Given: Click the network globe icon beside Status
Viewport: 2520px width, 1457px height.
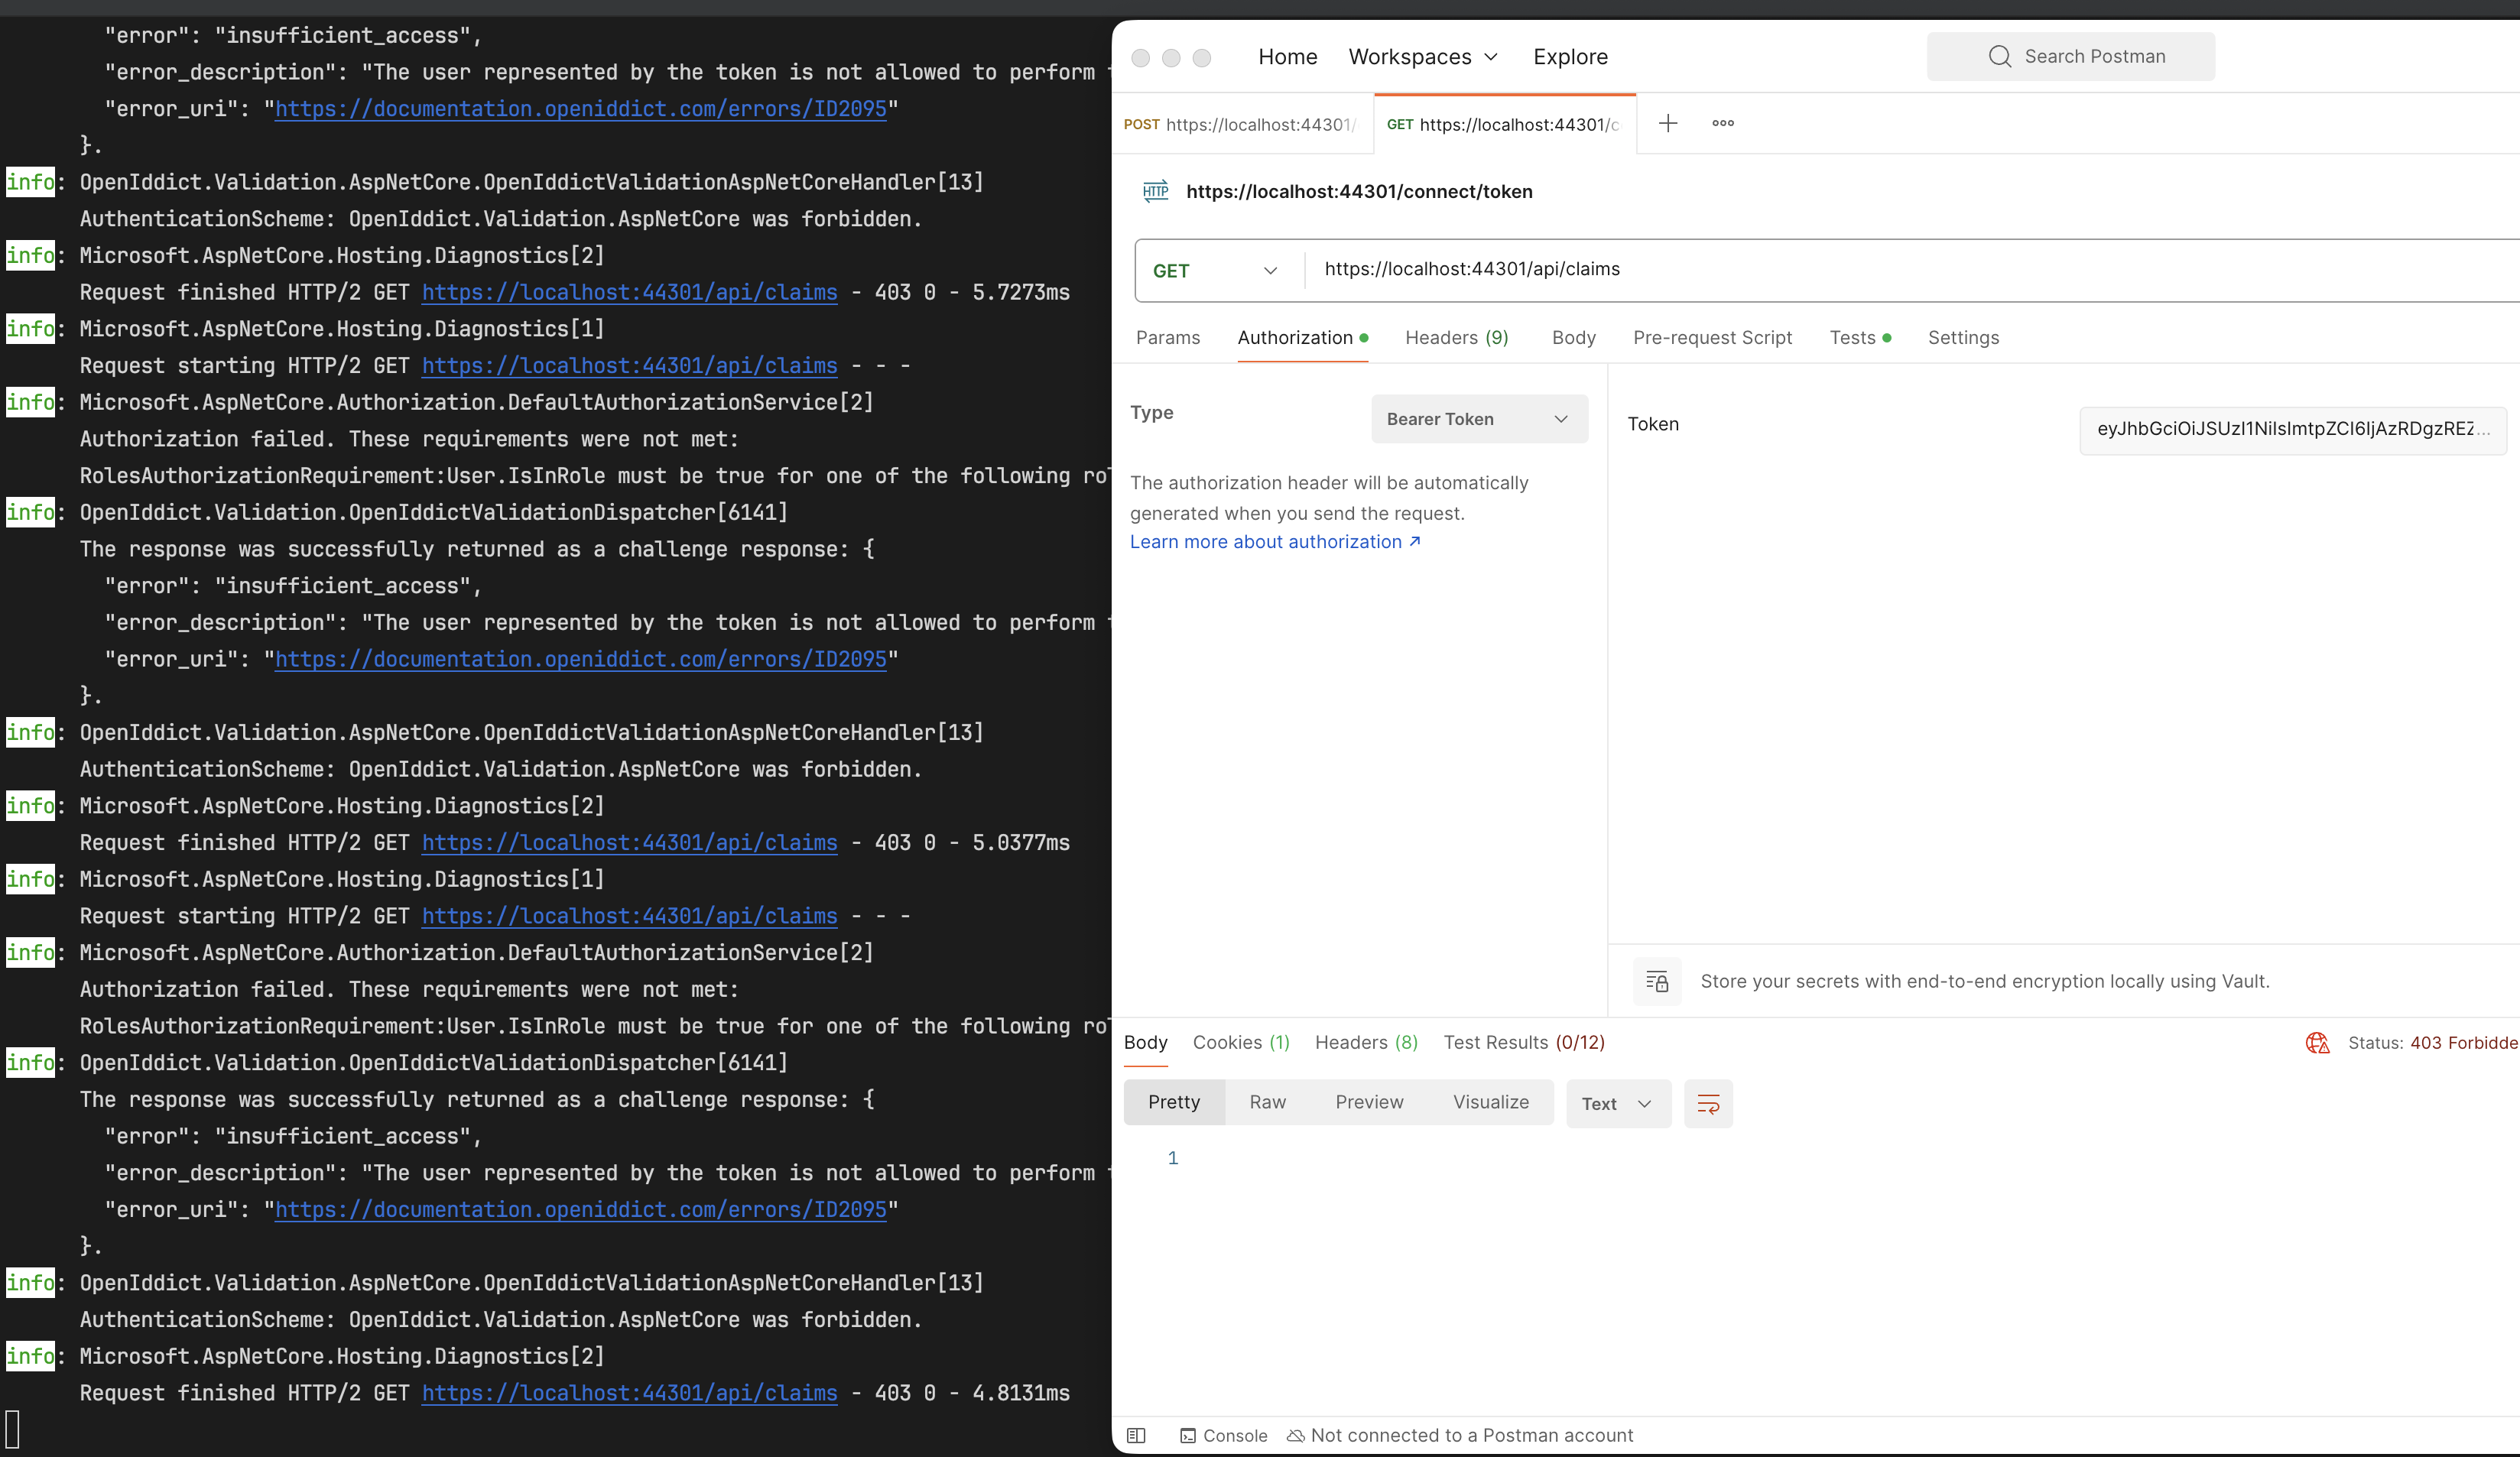Looking at the screenshot, I should [2317, 1043].
